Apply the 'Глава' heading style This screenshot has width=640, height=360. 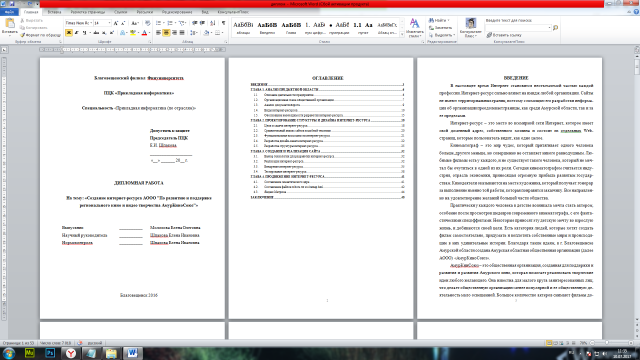(x=291, y=28)
